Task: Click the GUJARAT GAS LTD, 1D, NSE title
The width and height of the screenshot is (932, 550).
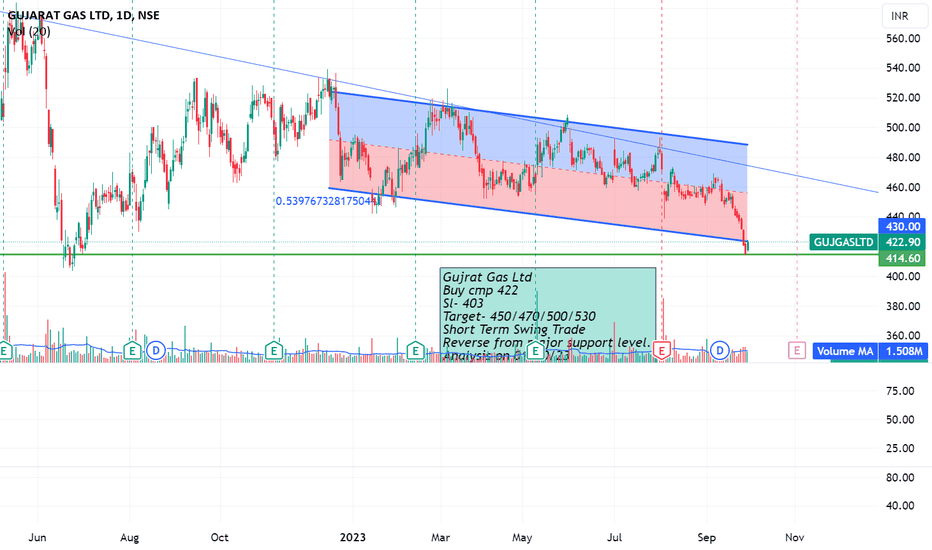Action: tap(83, 15)
